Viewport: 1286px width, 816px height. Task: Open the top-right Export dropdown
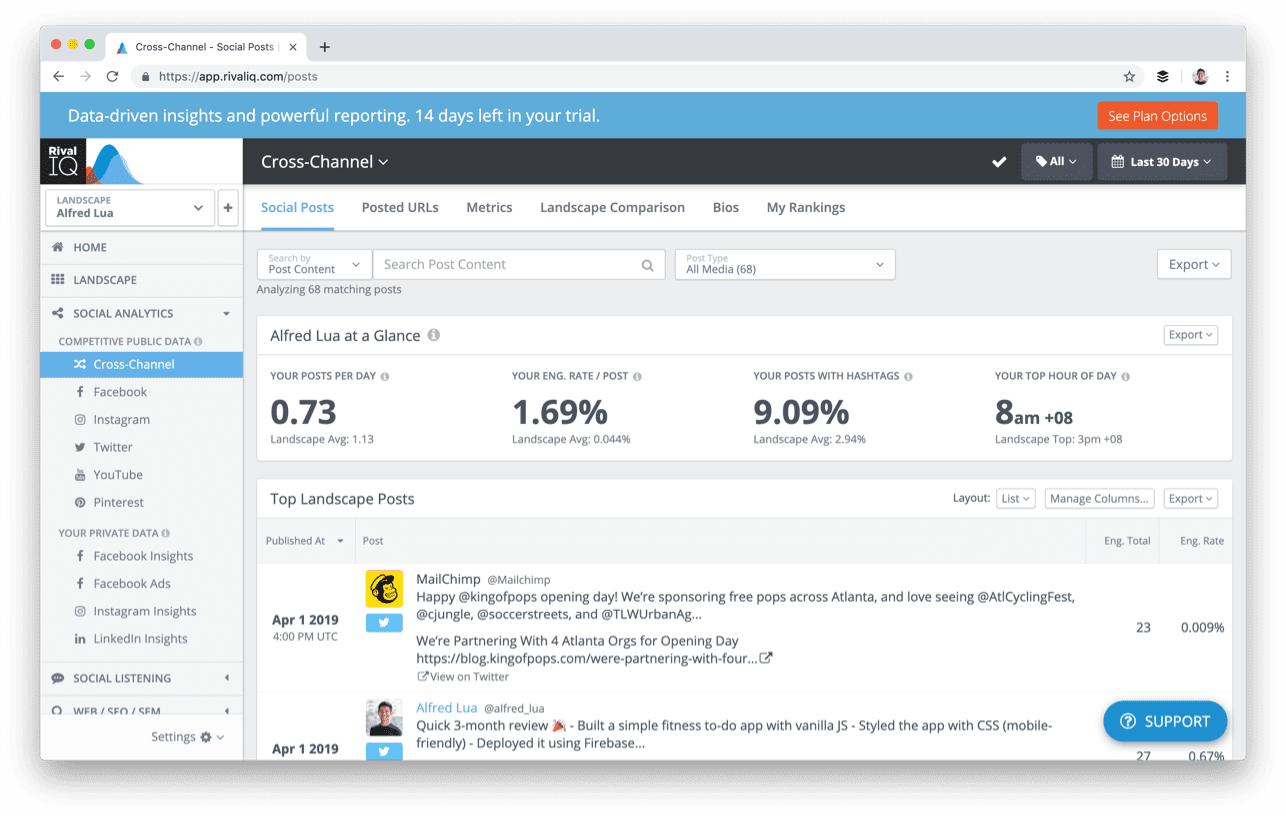click(1194, 265)
